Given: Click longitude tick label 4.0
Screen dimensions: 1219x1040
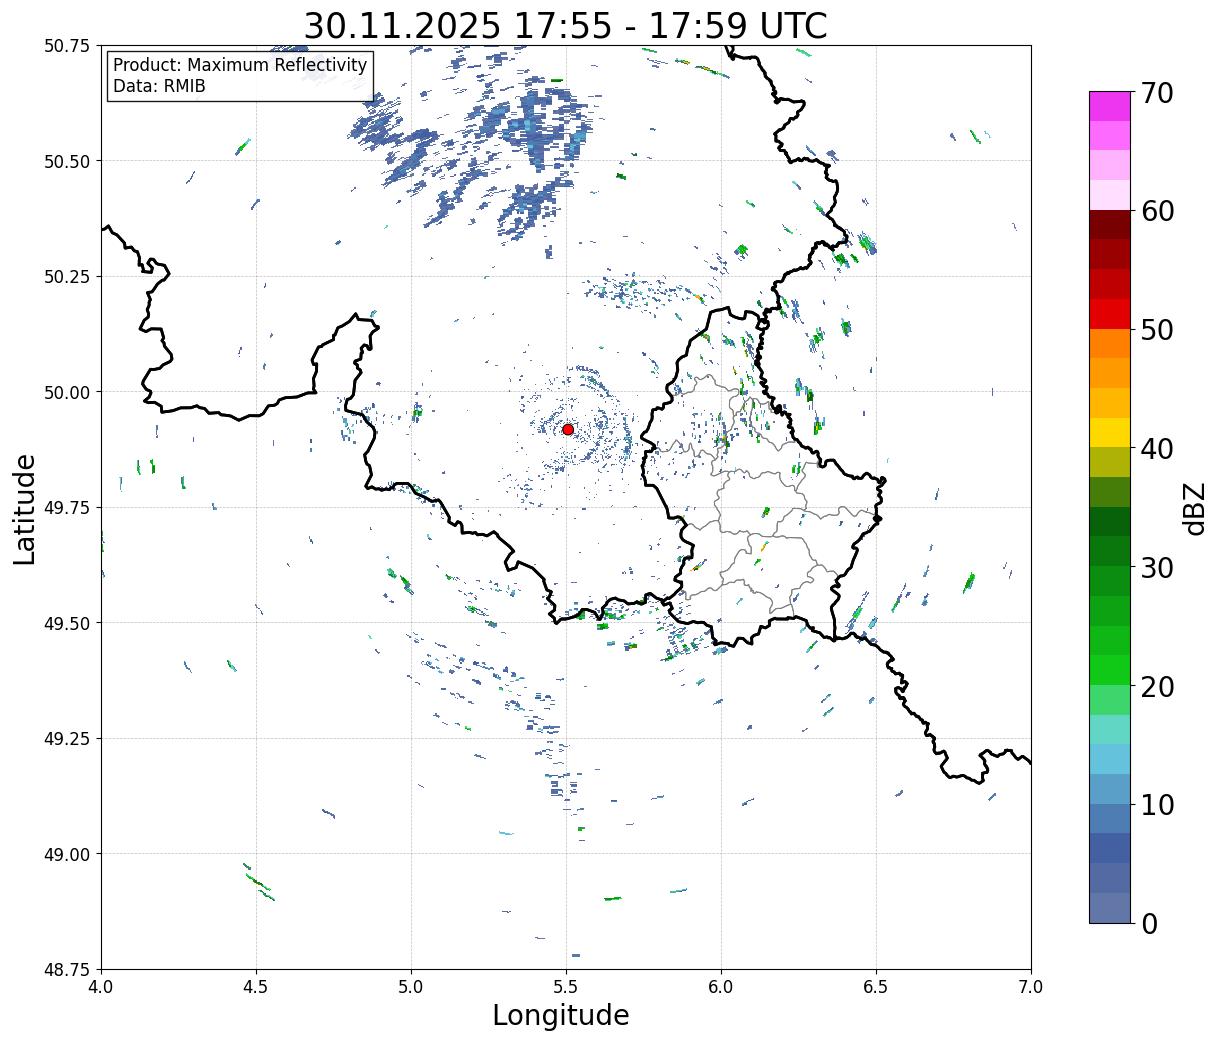Looking at the screenshot, I should coord(101,987).
